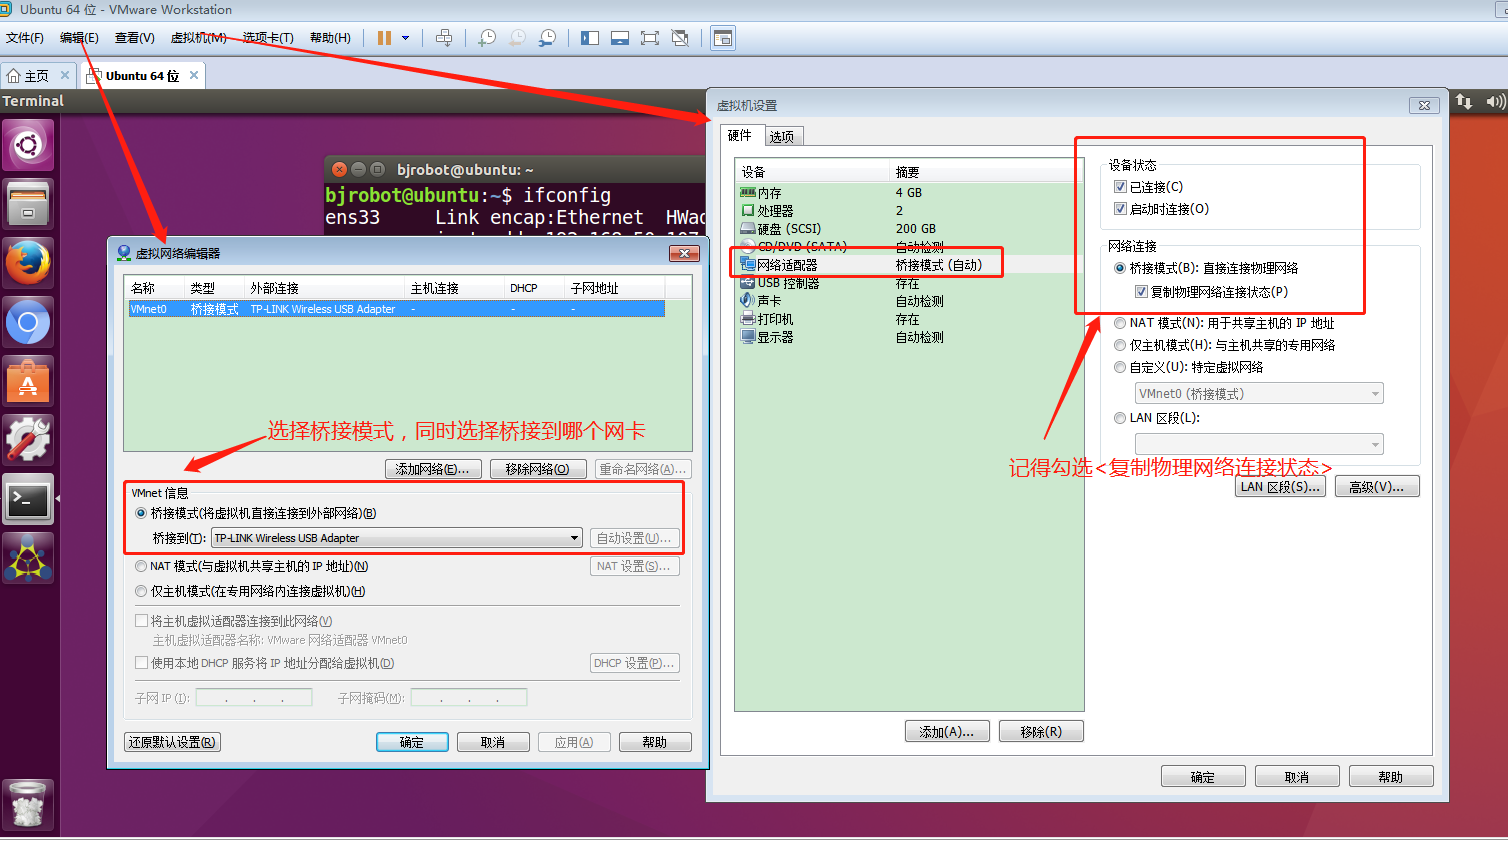Click 确定 in the network editor
Viewport: 1508px width, 841px height.
tap(412, 742)
